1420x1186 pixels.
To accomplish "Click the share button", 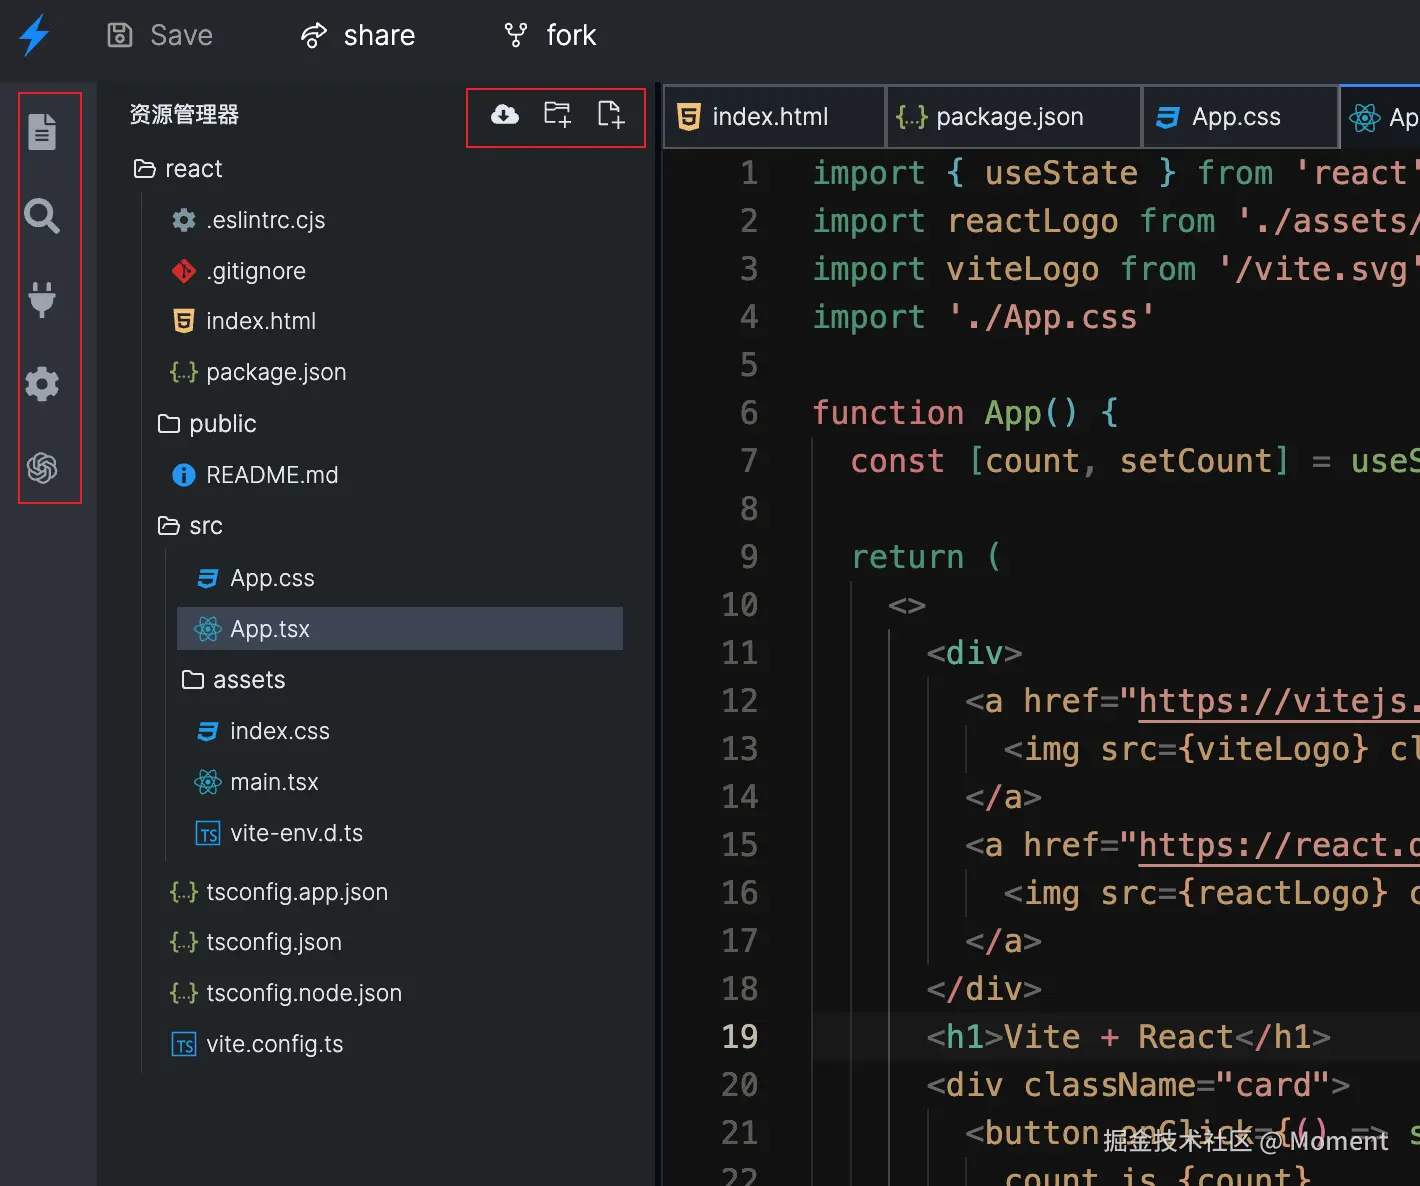I will tap(358, 36).
